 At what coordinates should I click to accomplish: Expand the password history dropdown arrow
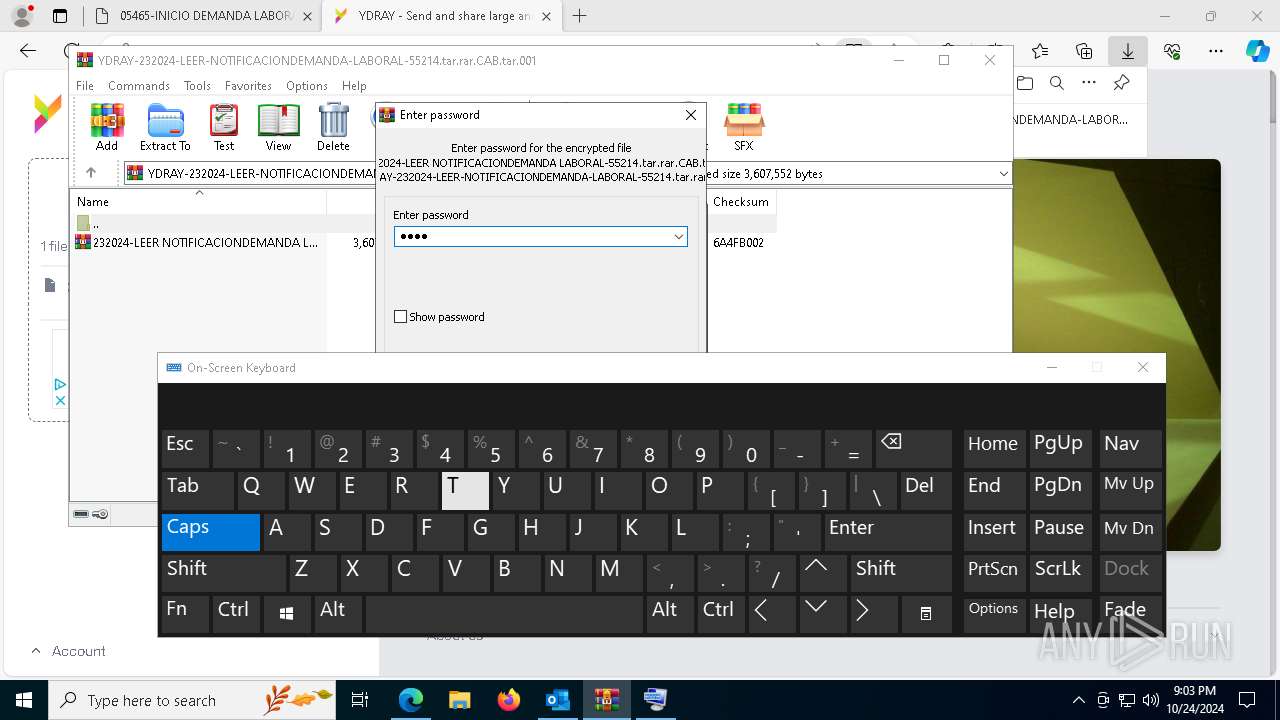click(x=679, y=236)
